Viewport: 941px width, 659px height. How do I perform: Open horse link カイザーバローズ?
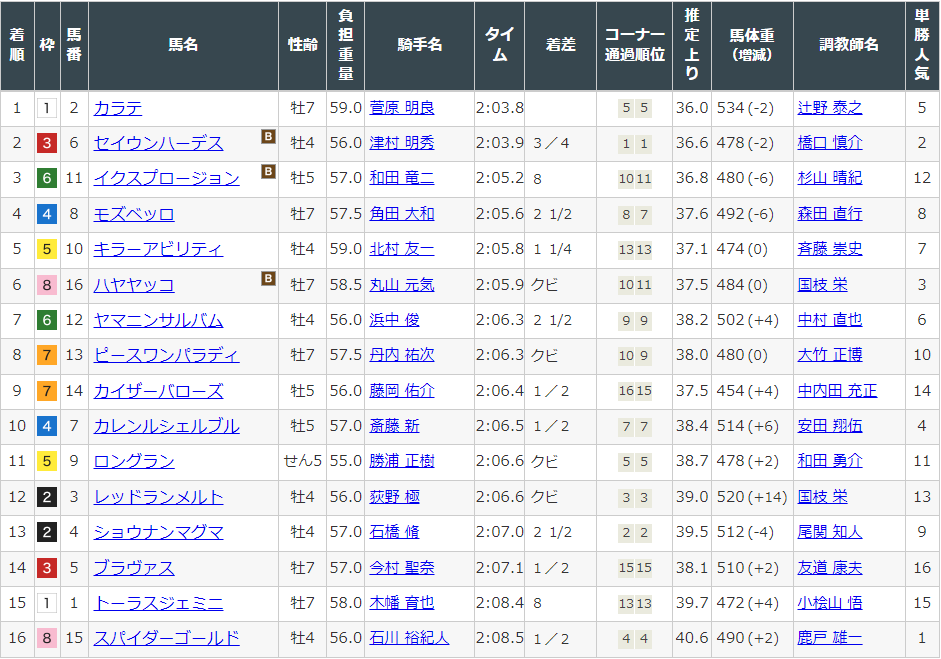[158, 391]
